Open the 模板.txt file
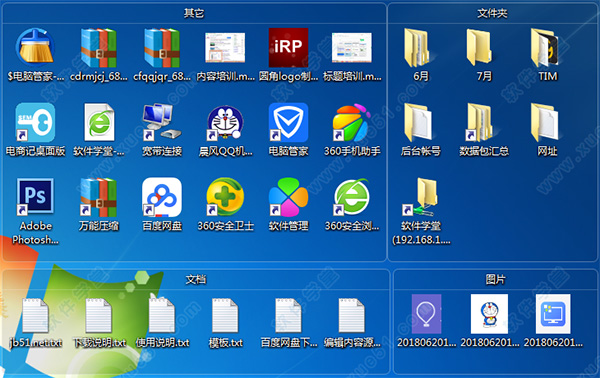The image size is (600, 378). 225,316
